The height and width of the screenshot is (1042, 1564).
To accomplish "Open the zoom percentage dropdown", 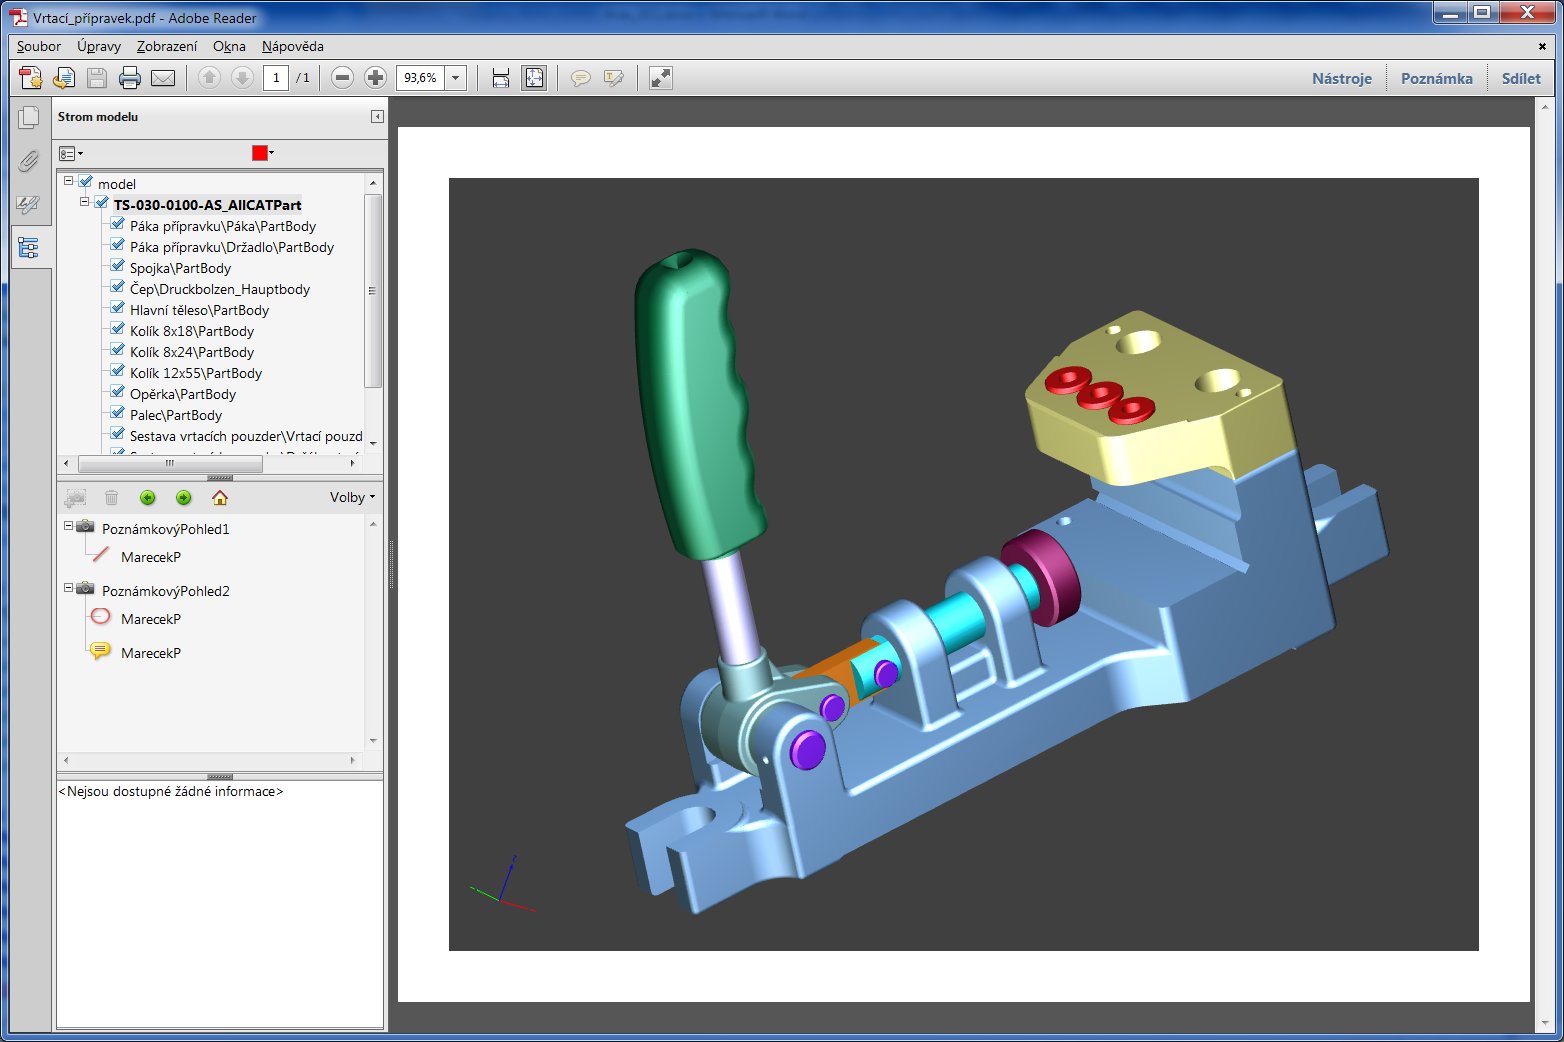I will click(456, 78).
